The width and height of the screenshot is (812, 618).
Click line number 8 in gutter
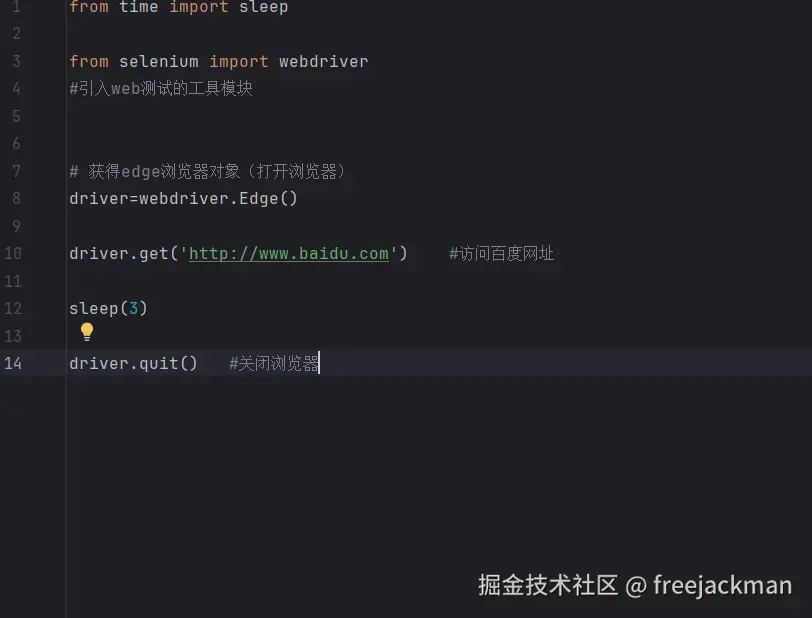[x=16, y=198]
